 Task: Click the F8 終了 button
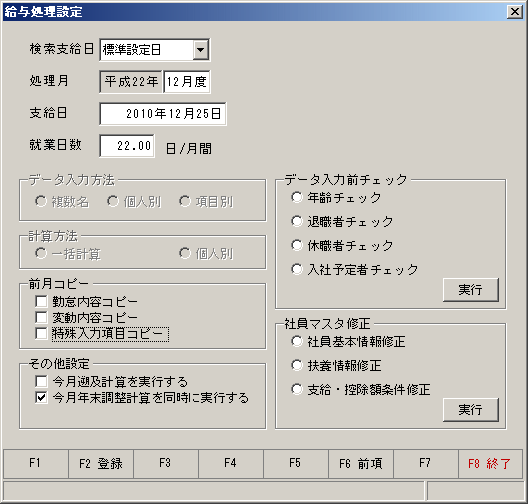490,463
